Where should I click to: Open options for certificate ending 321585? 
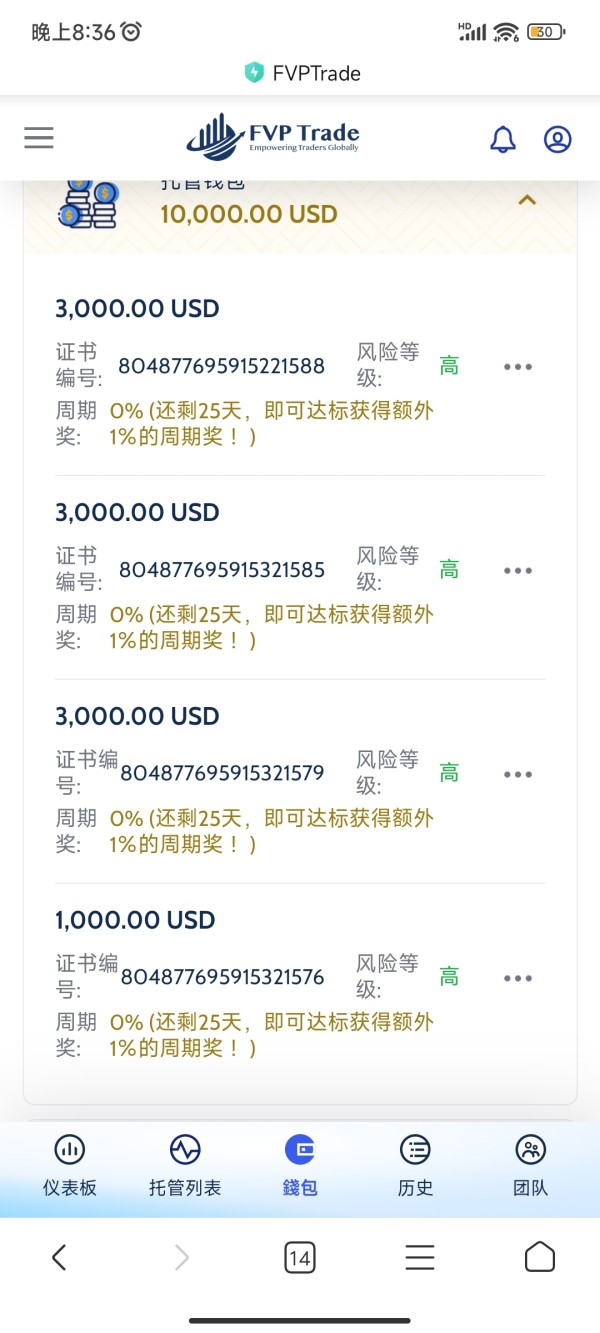[x=518, y=571]
